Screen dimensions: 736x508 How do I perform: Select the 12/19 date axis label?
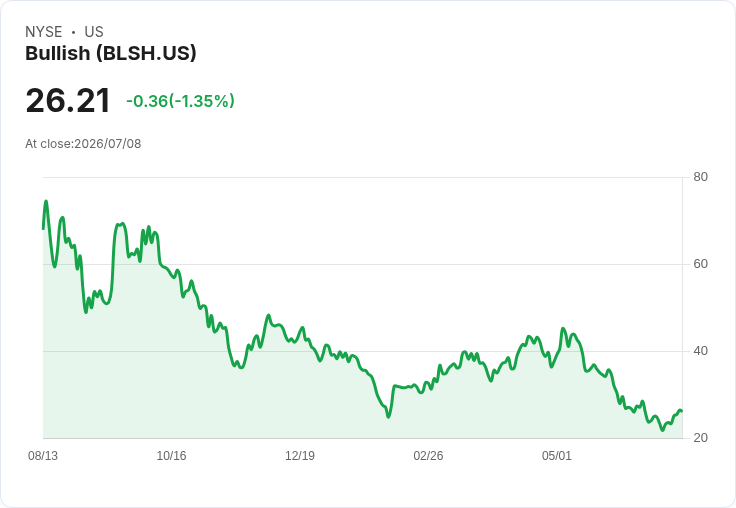click(x=300, y=456)
